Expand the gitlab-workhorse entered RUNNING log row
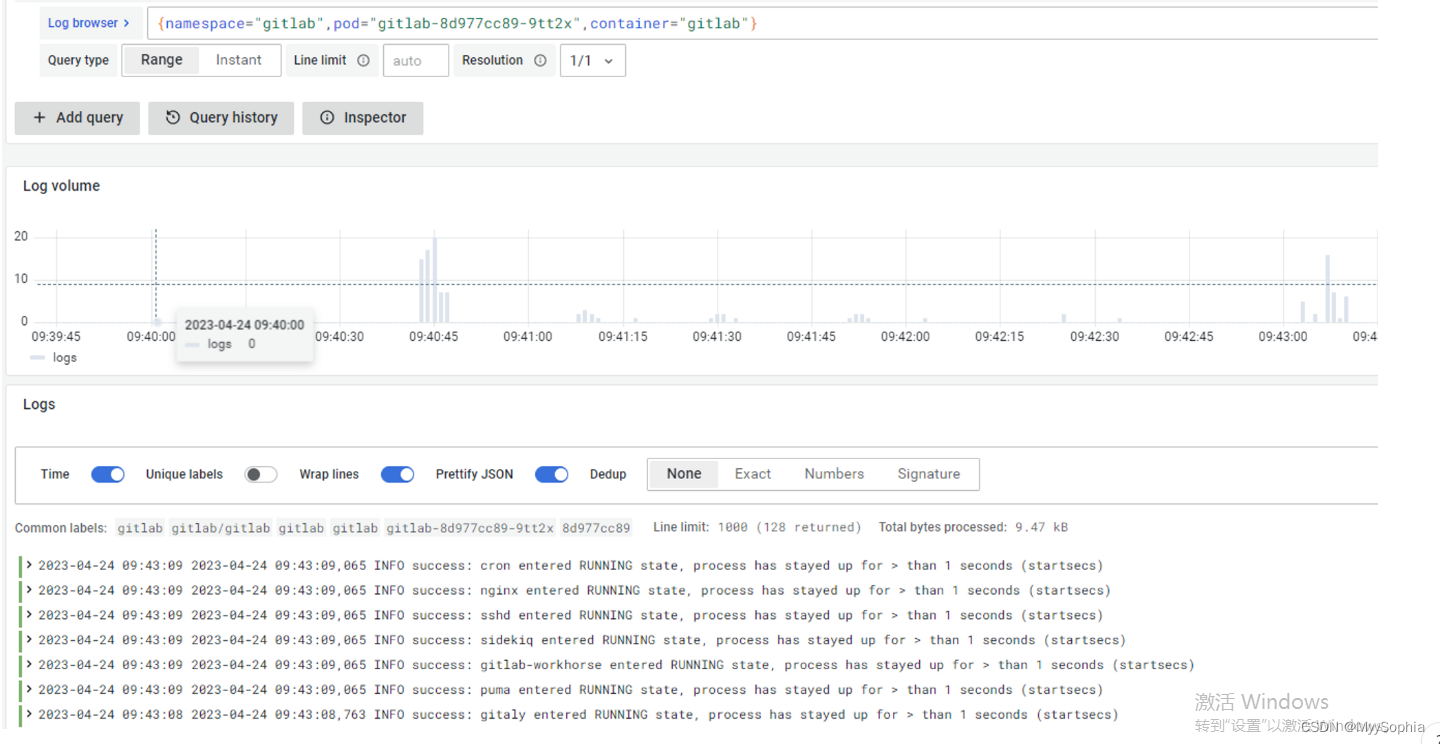Image resolution: width=1440 pixels, height=744 pixels. point(30,664)
